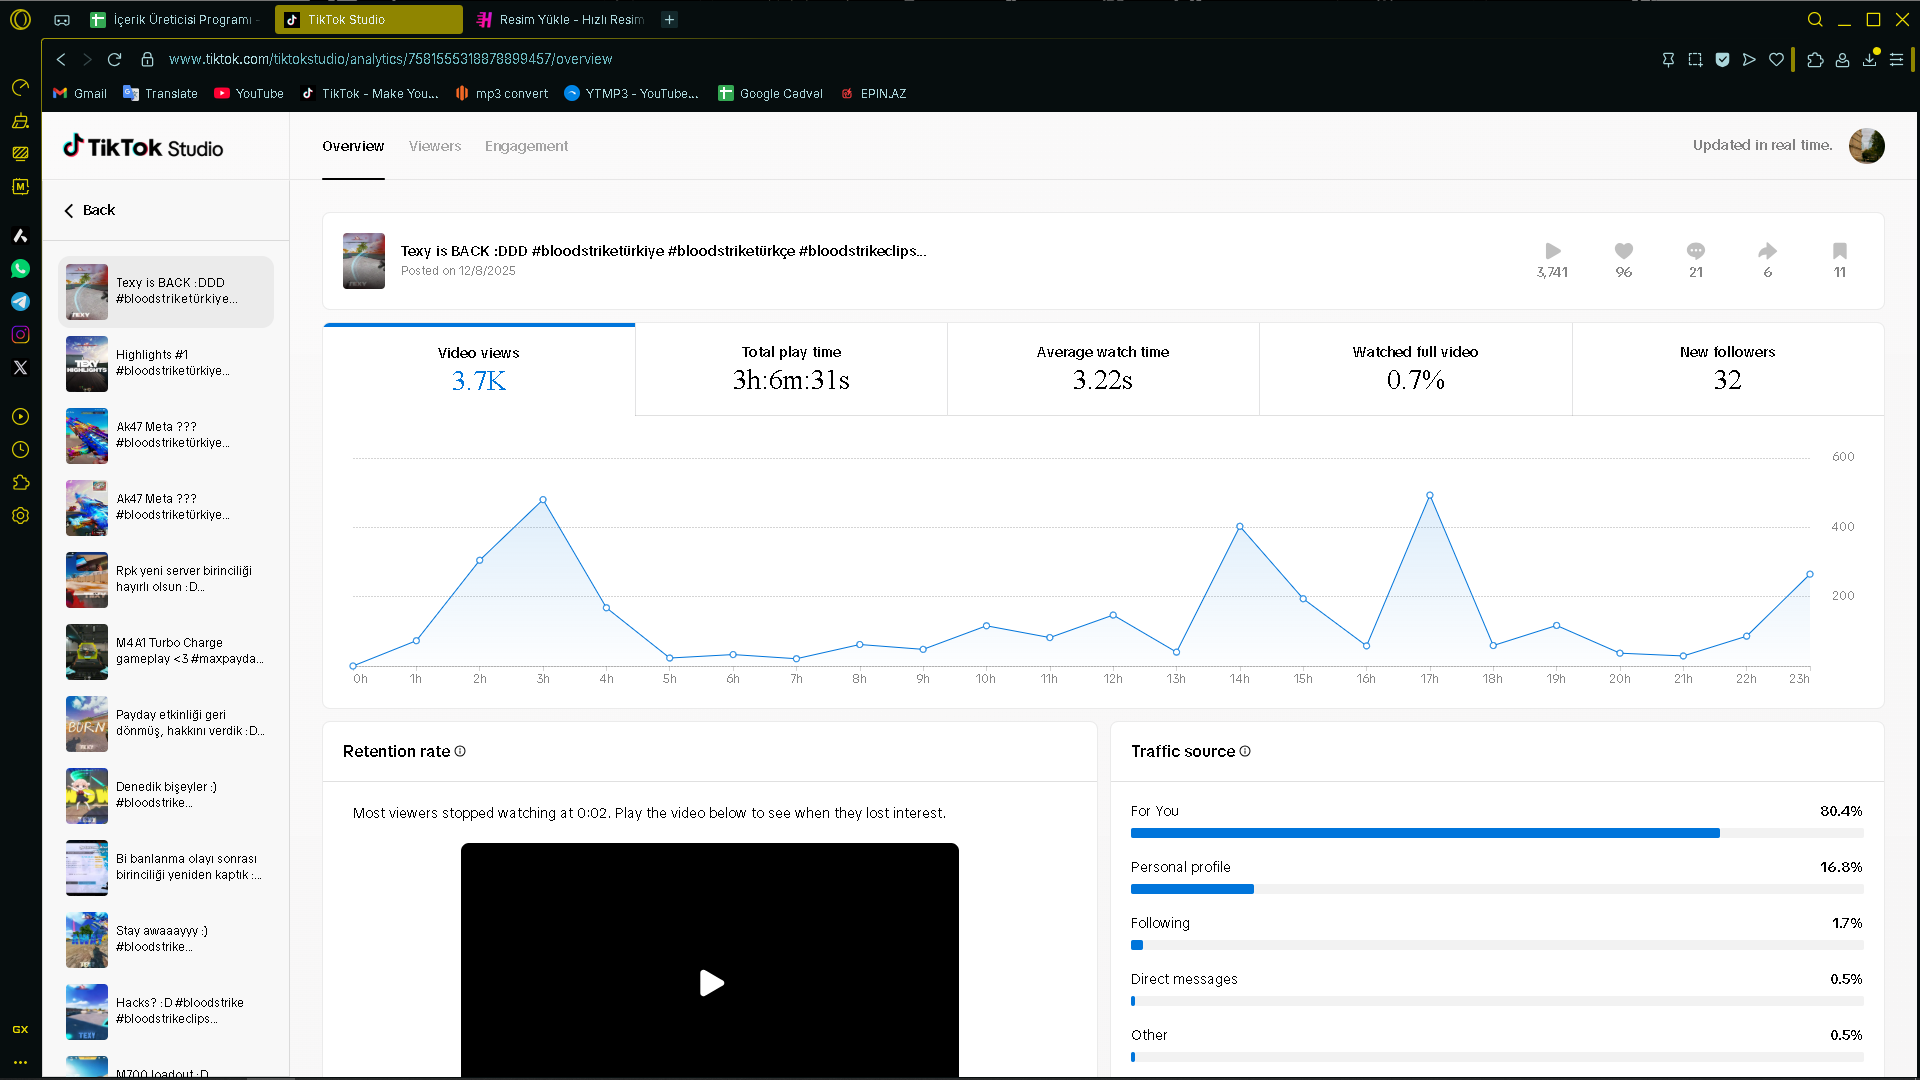1920x1080 pixels.
Task: Select the Total play time metric
Action: tap(791, 369)
